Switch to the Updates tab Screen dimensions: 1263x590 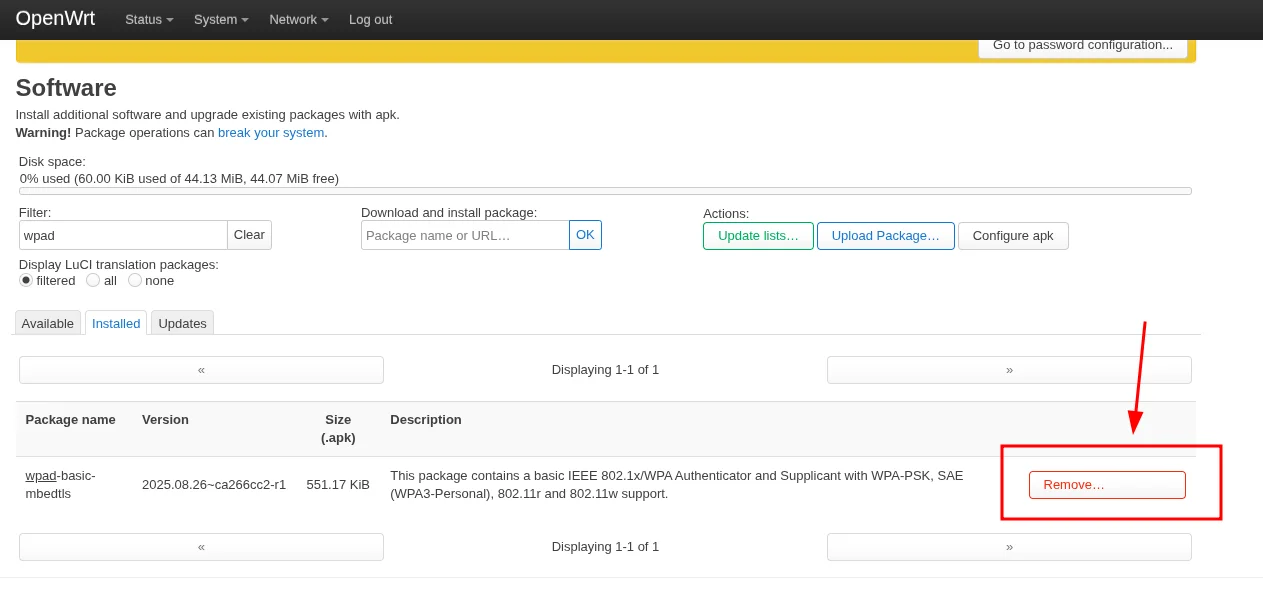(x=182, y=323)
